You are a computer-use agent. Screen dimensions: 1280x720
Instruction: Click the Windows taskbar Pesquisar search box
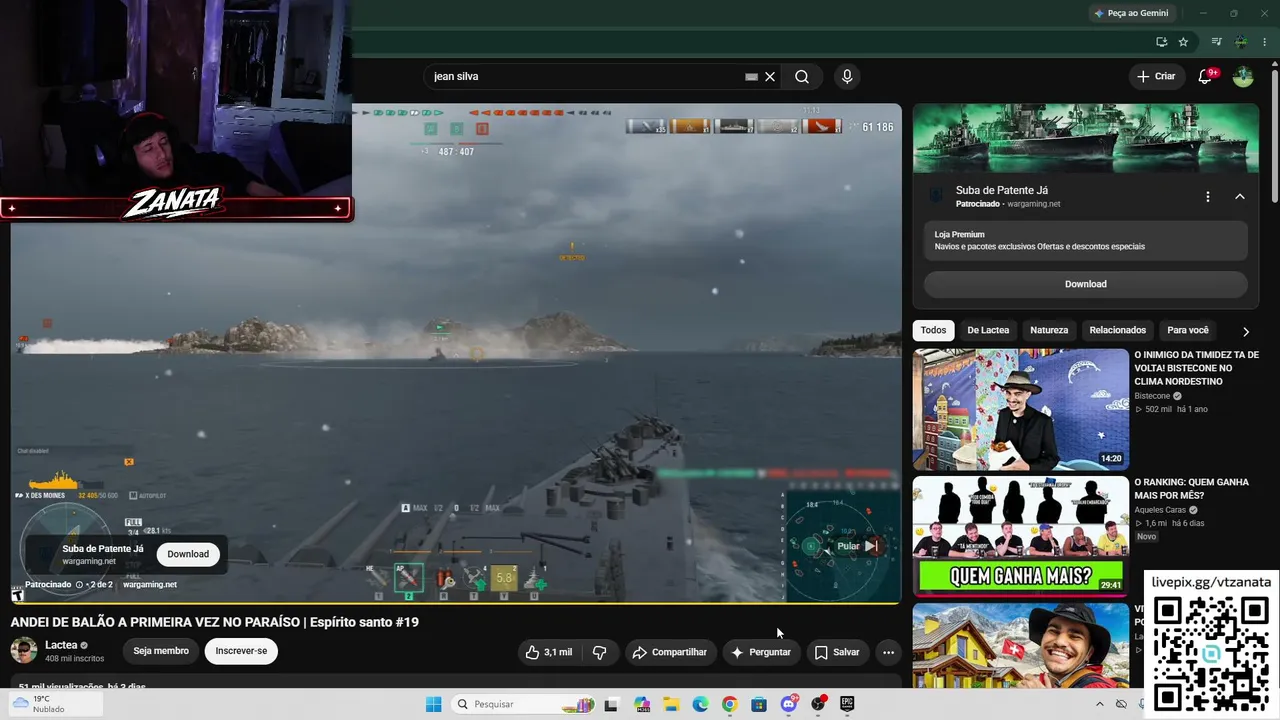click(x=523, y=704)
